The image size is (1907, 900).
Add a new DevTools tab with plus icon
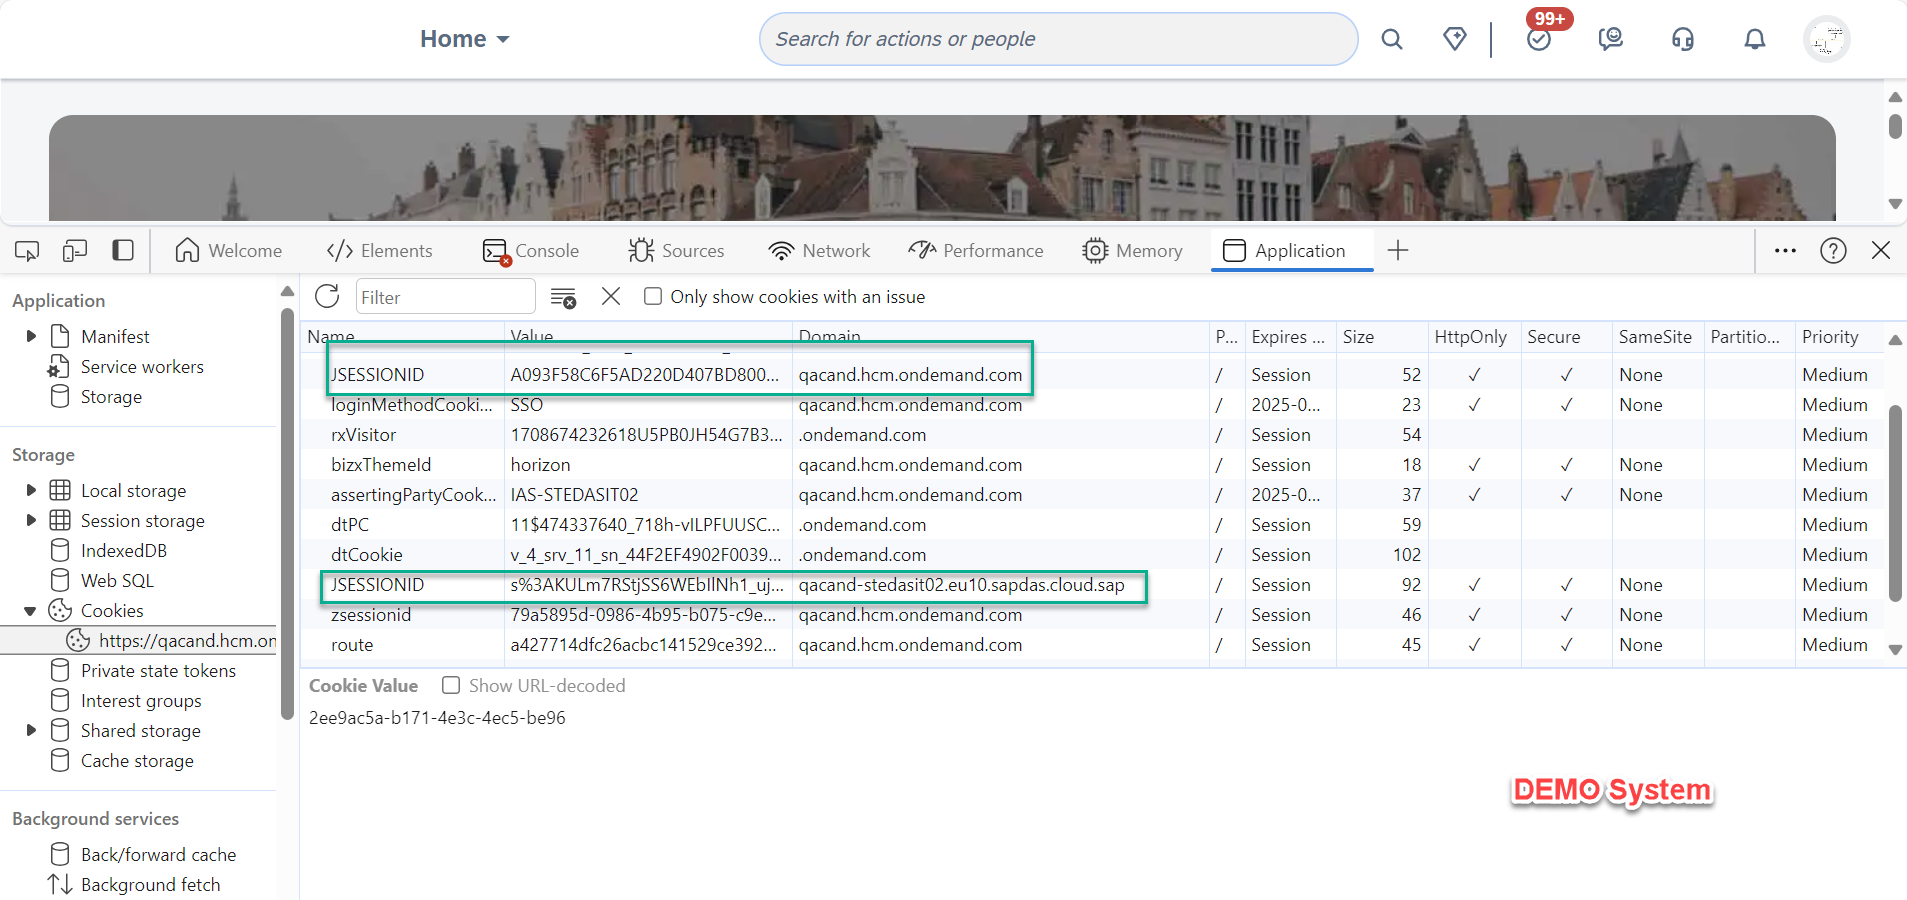[x=1398, y=250]
